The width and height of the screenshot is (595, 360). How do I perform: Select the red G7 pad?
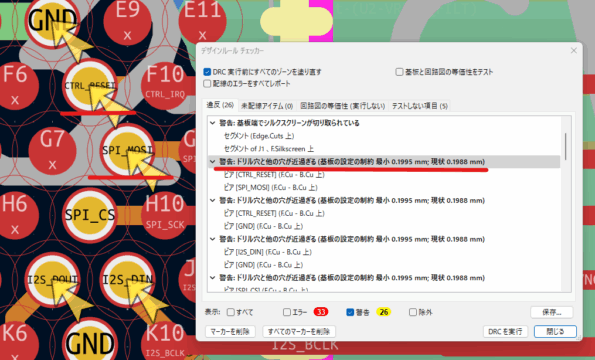[52, 151]
